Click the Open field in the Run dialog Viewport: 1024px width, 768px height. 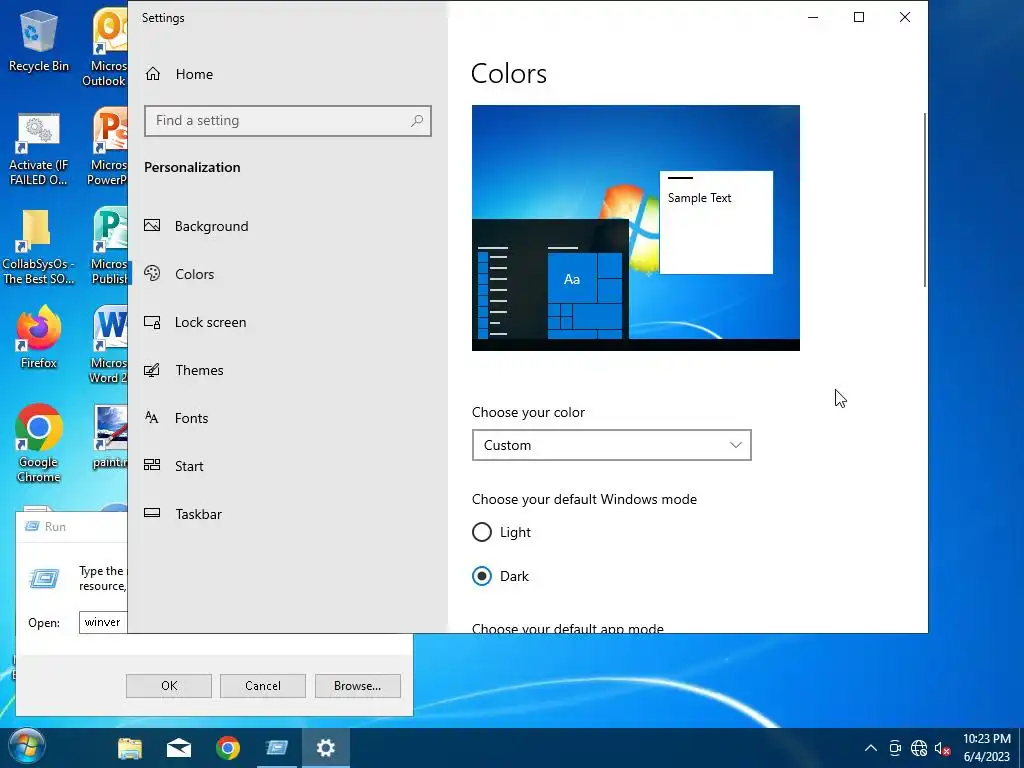click(103, 622)
